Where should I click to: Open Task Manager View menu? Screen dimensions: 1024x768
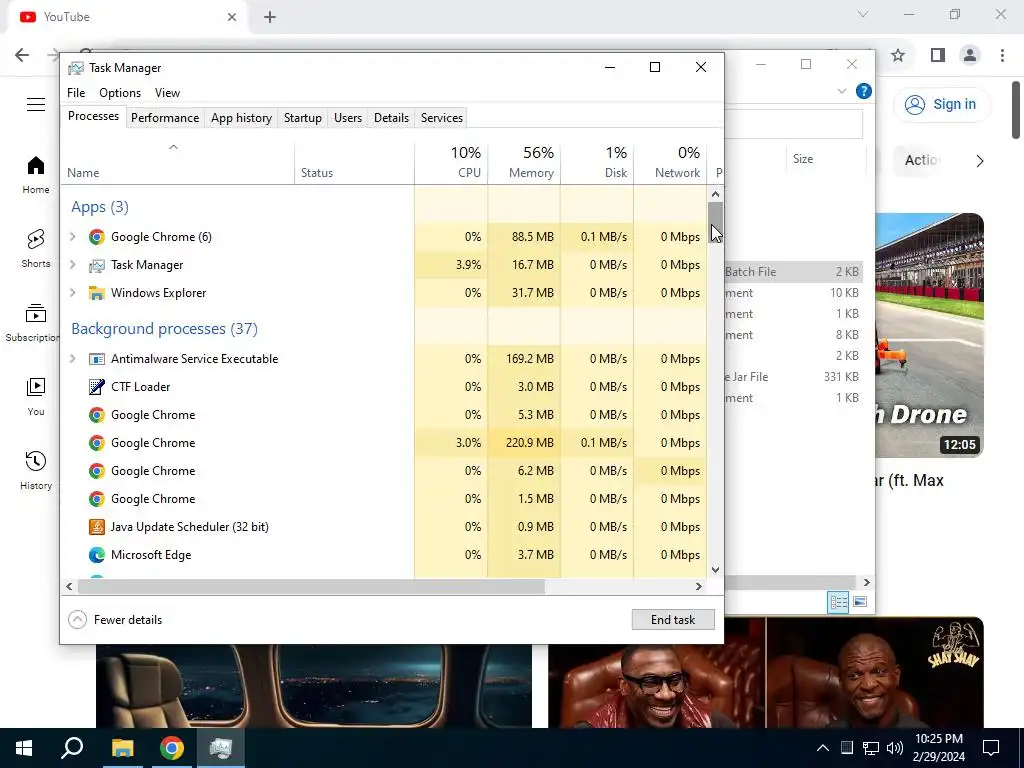tap(167, 93)
